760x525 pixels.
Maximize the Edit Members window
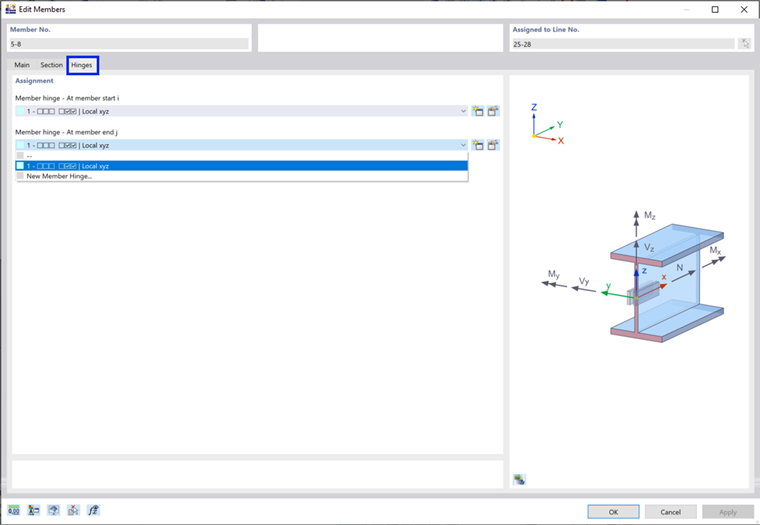click(715, 9)
